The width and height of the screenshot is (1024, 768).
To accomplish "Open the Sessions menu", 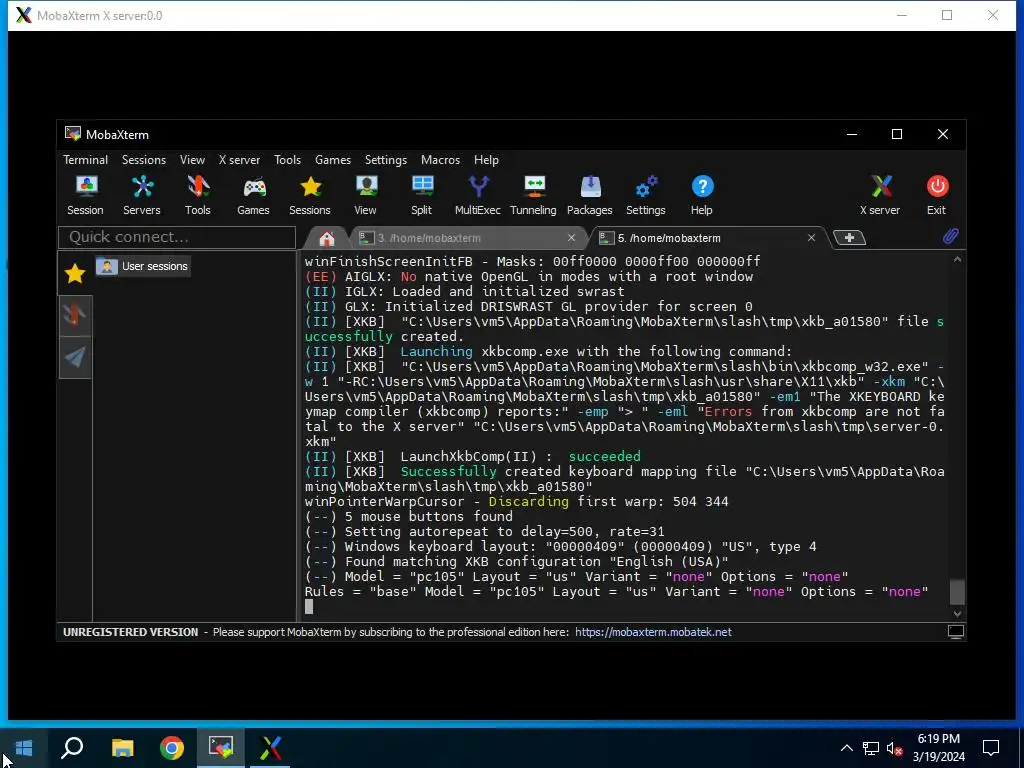I will click(144, 160).
